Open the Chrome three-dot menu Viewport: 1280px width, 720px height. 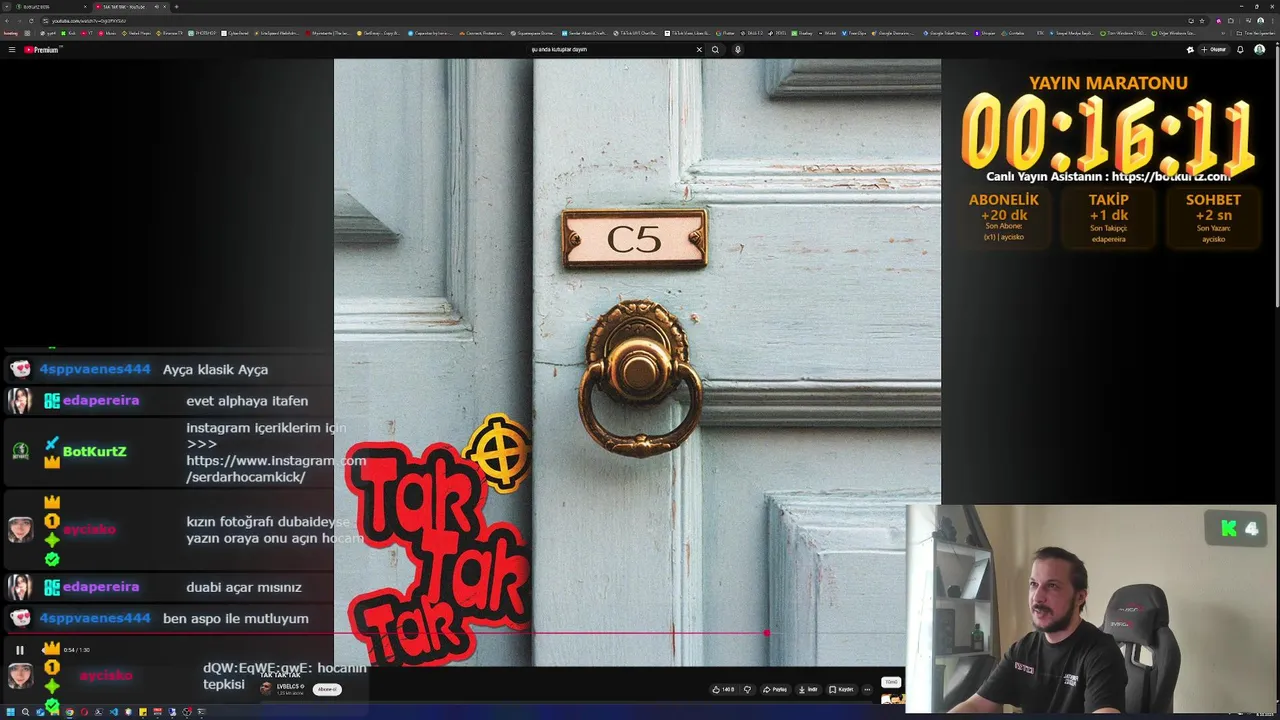[x=1272, y=21]
